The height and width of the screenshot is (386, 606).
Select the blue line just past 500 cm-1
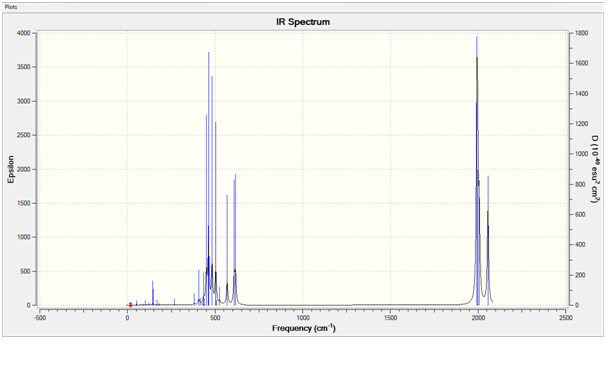(215, 213)
